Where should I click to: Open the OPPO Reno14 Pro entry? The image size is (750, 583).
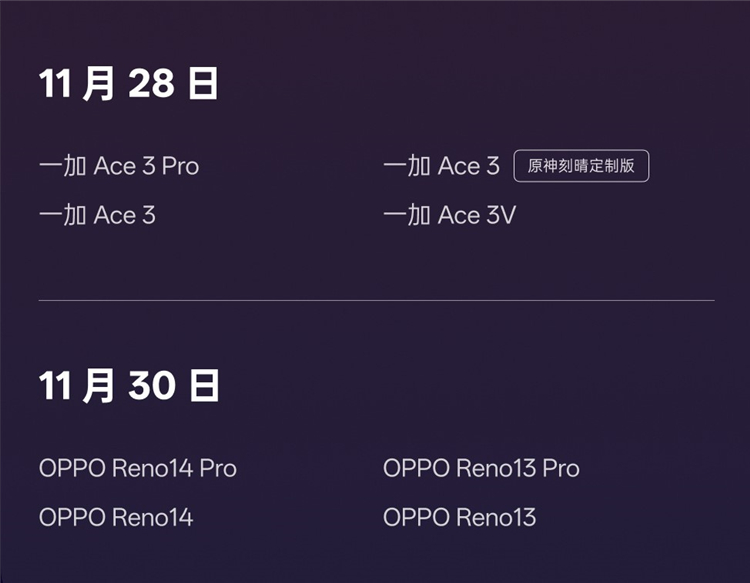click(x=138, y=468)
